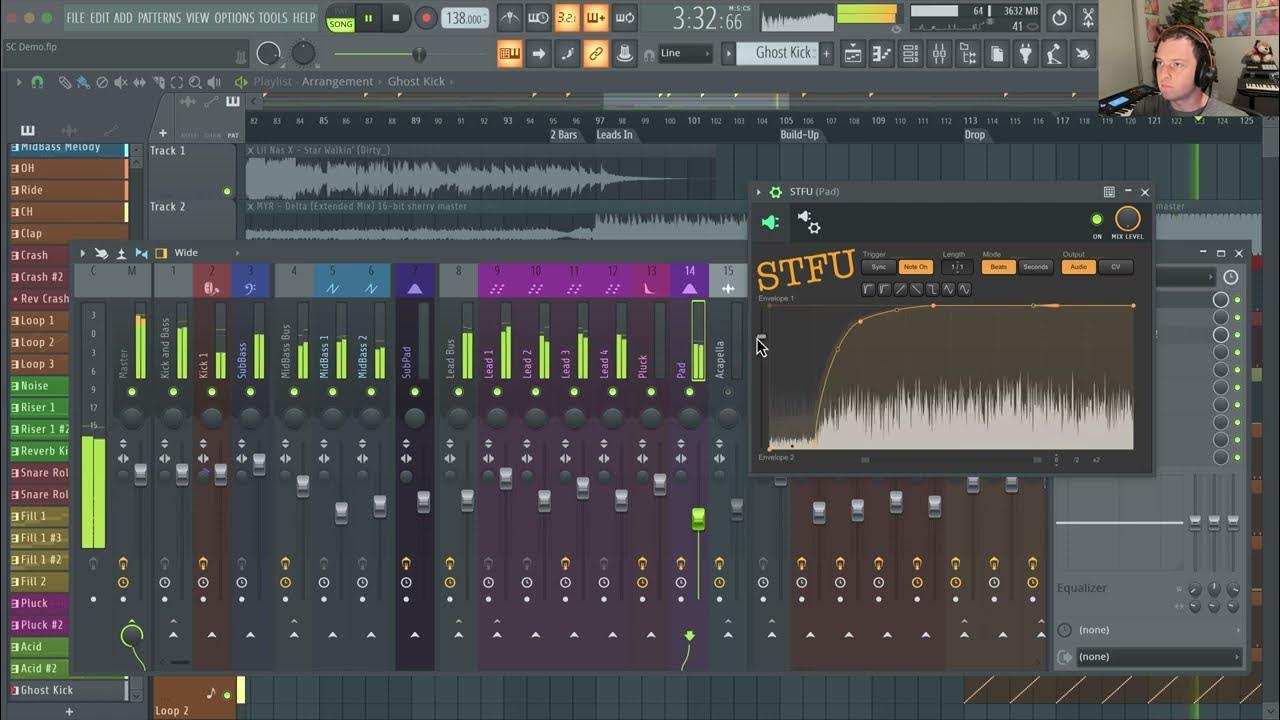Viewport: 1280px width, 720px height.
Task: Select the magnet snap icon in Playlist toolbar
Action: [x=38, y=82]
